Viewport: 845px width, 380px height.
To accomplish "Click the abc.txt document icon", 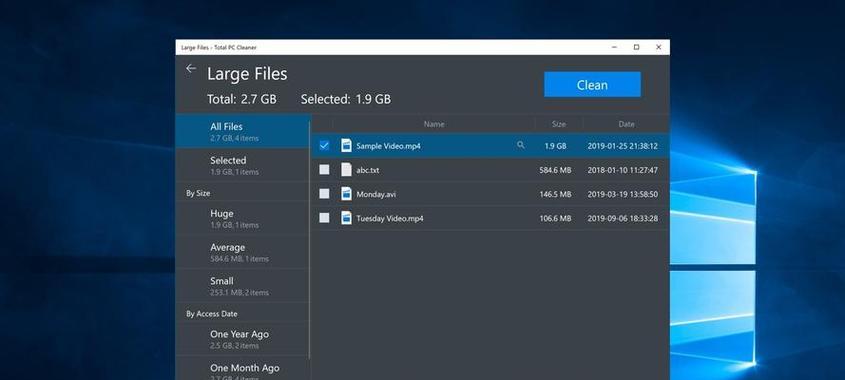I will [347, 170].
